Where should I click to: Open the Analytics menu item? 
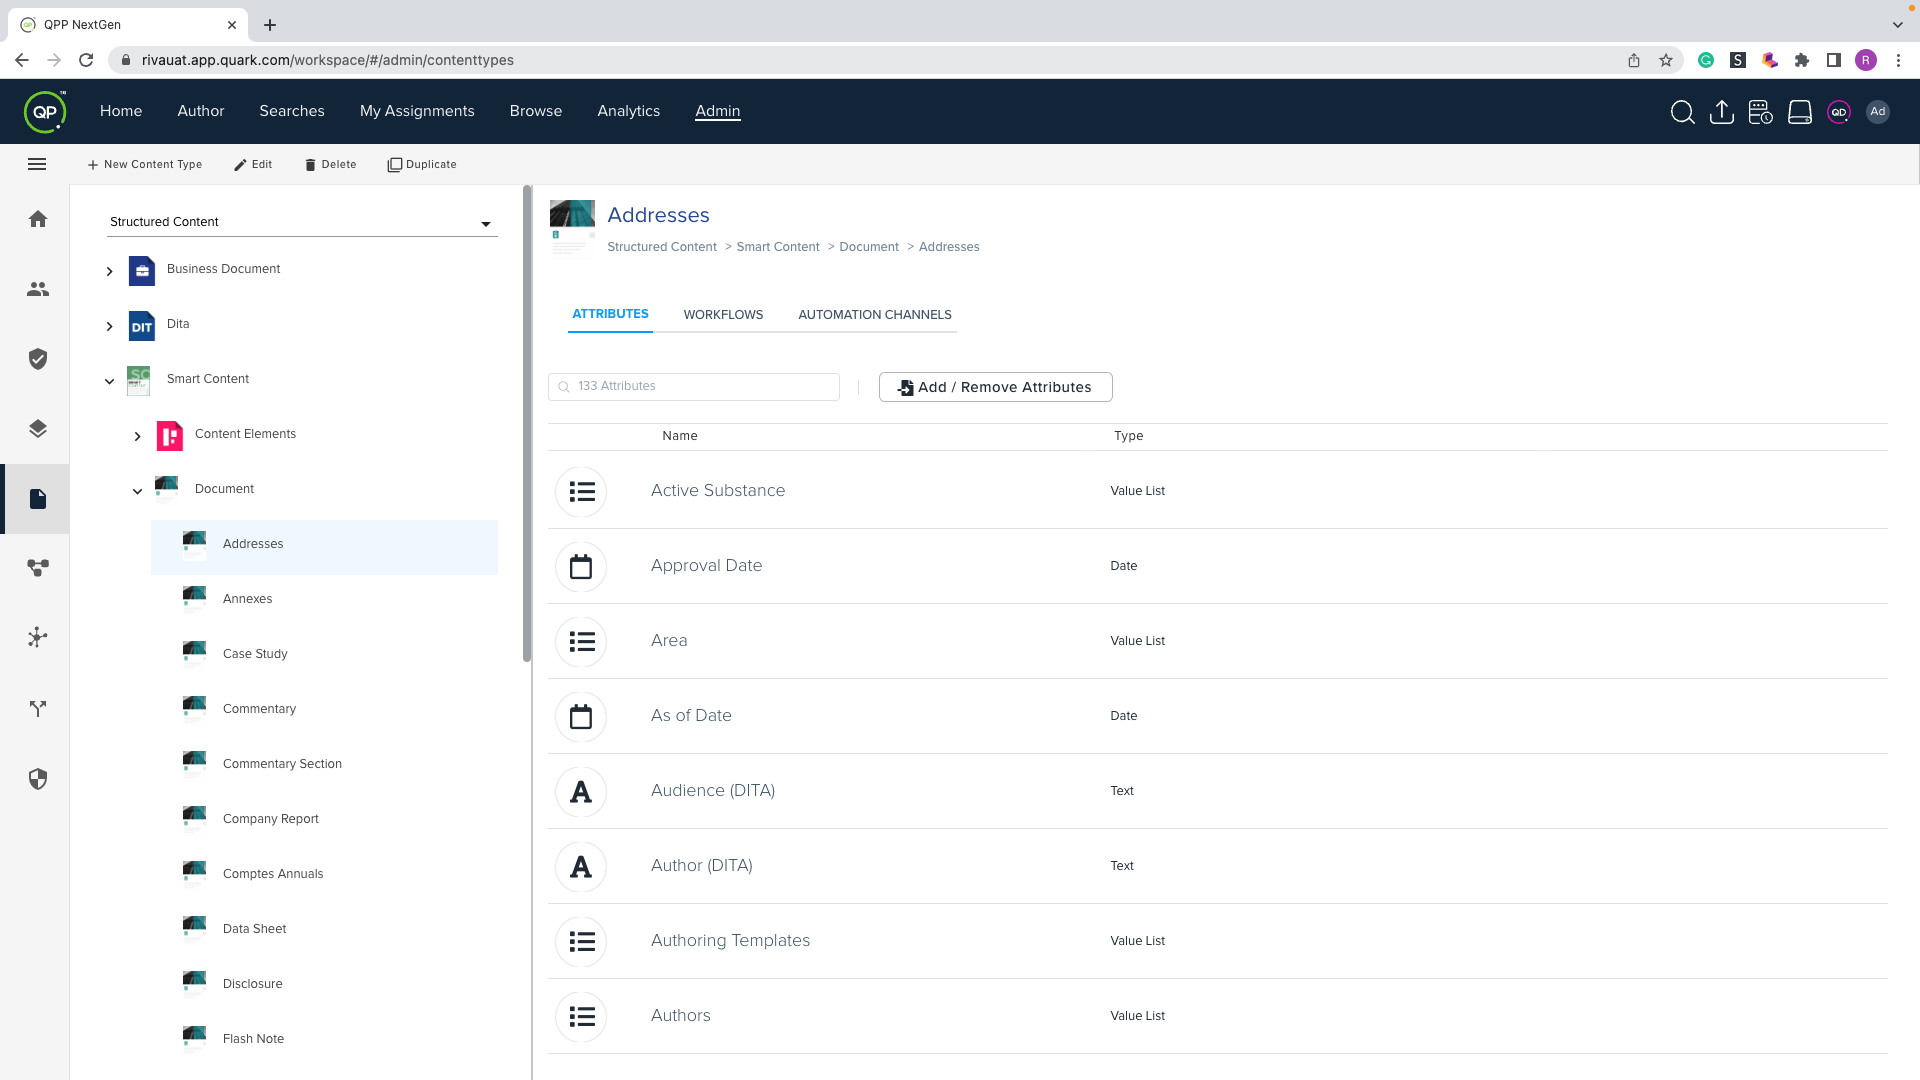click(628, 111)
